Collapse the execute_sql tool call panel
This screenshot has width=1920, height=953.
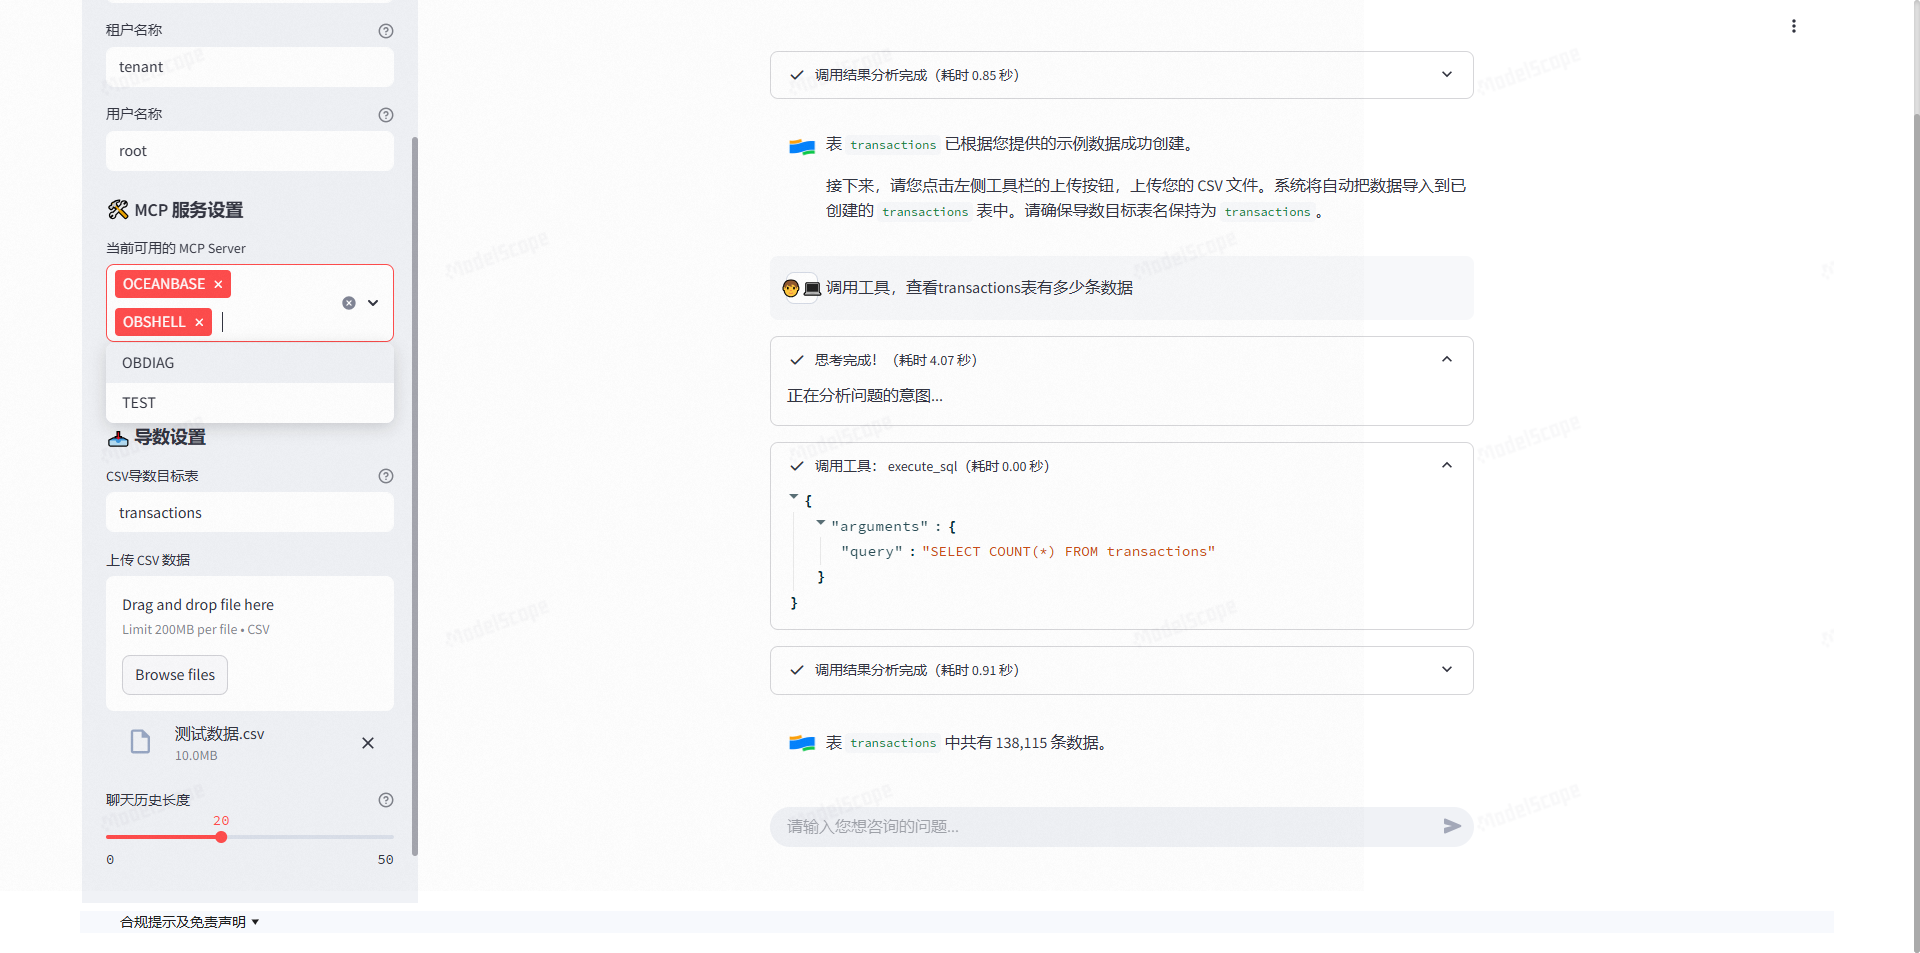(1446, 465)
